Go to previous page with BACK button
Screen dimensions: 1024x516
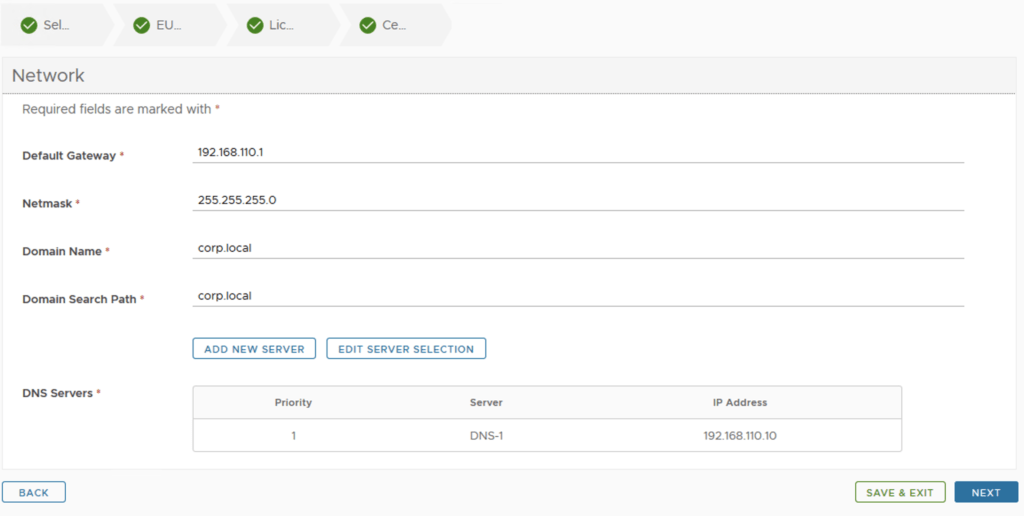pos(34,492)
